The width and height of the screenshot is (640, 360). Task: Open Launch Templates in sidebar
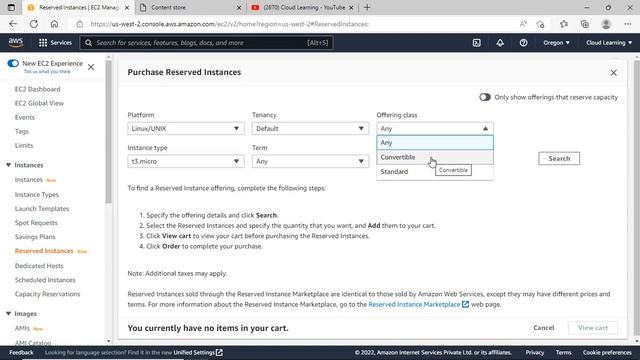pos(42,209)
